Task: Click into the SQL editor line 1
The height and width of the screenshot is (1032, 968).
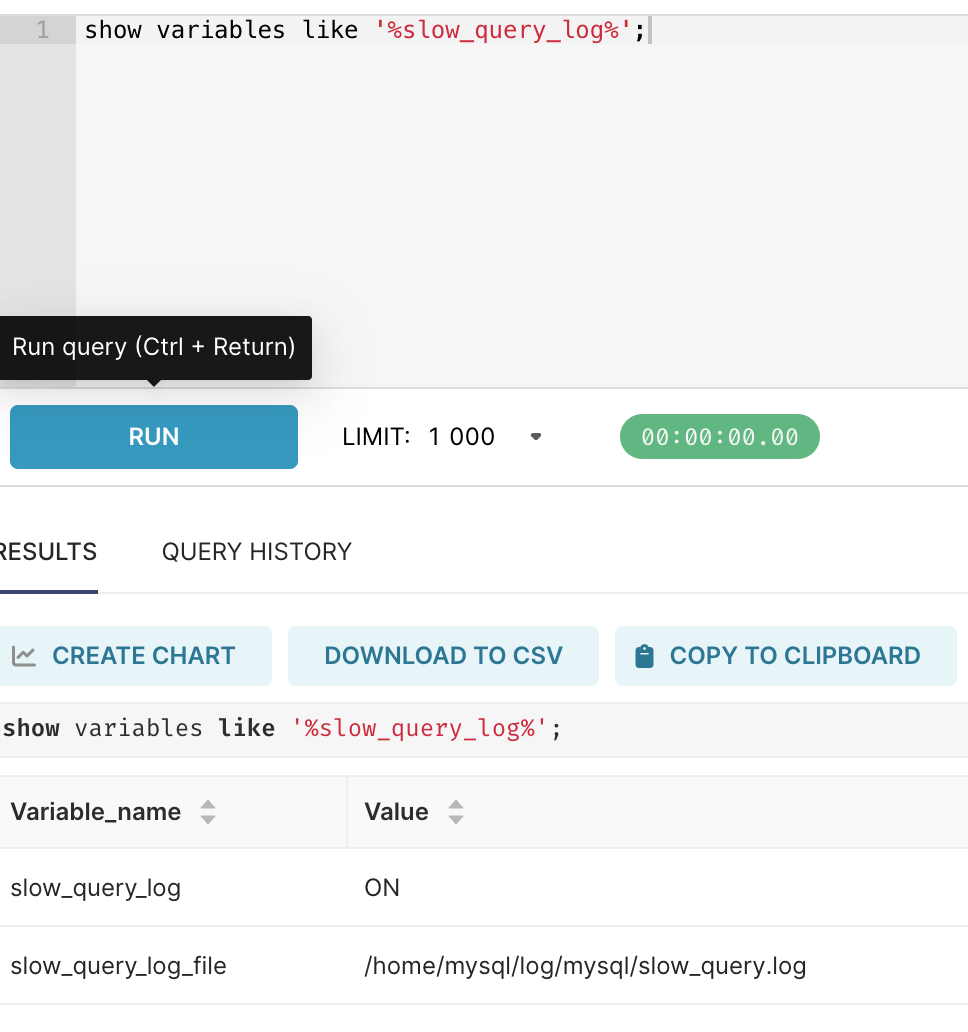Action: [x=521, y=30]
